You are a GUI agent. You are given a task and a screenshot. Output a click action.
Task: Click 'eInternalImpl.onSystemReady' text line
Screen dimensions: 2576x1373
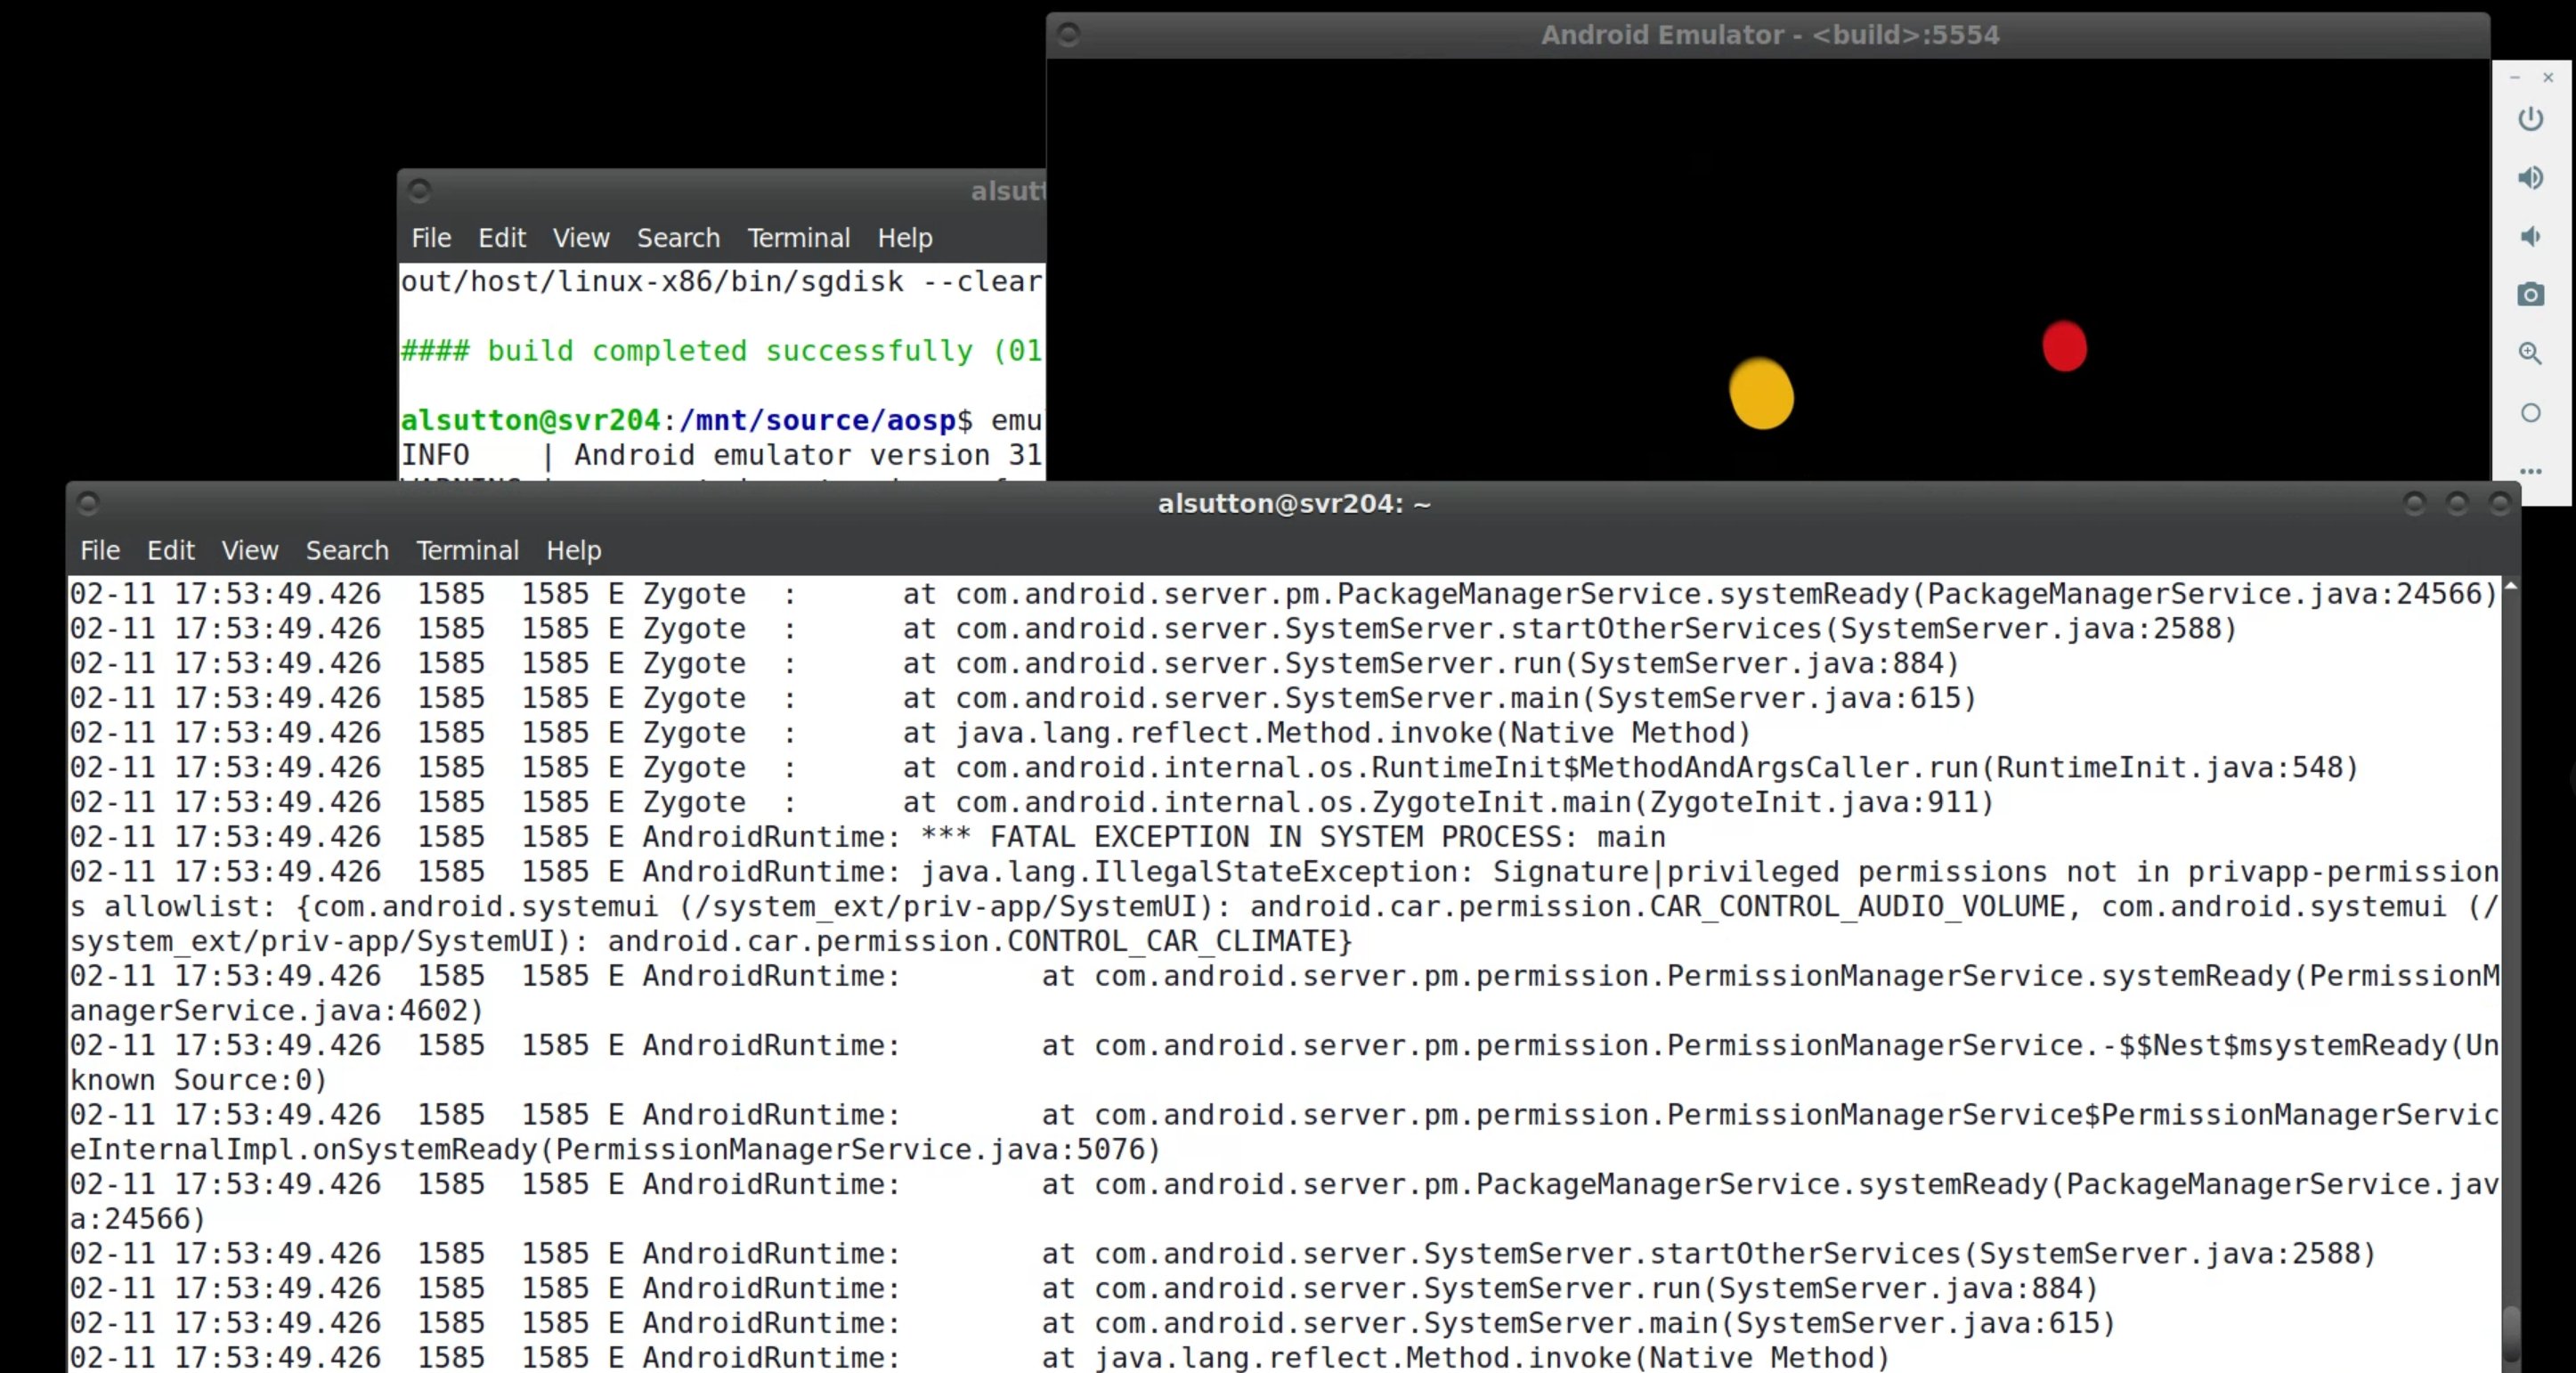click(615, 1150)
